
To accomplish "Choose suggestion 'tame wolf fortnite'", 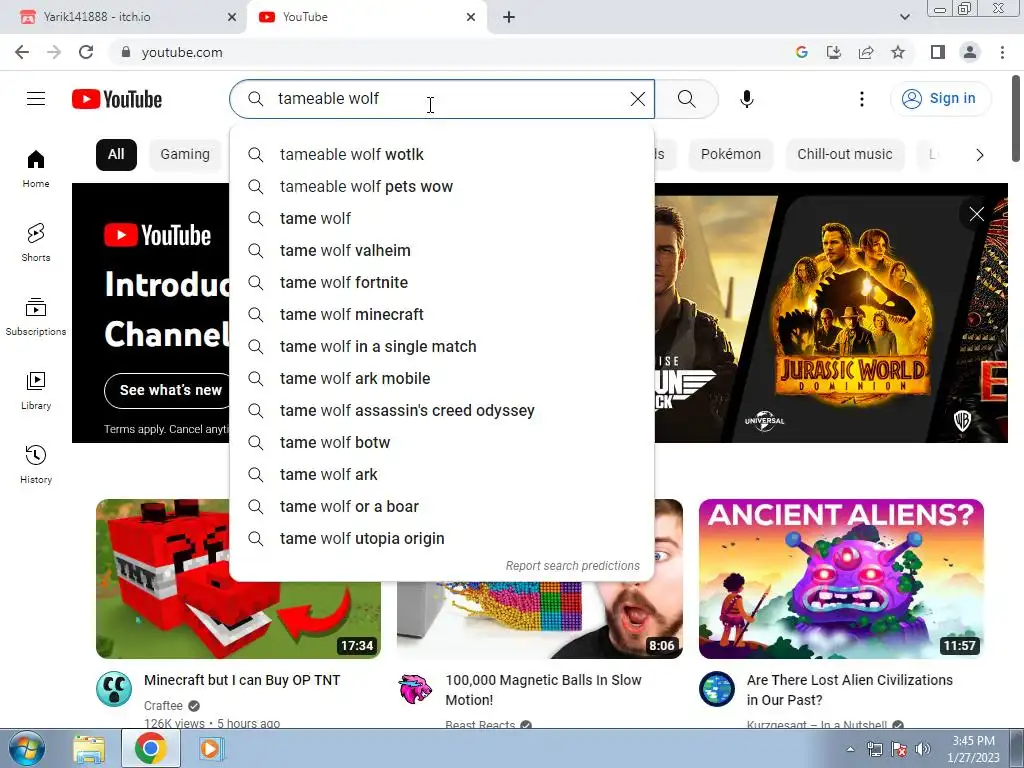I will pos(442,283).
